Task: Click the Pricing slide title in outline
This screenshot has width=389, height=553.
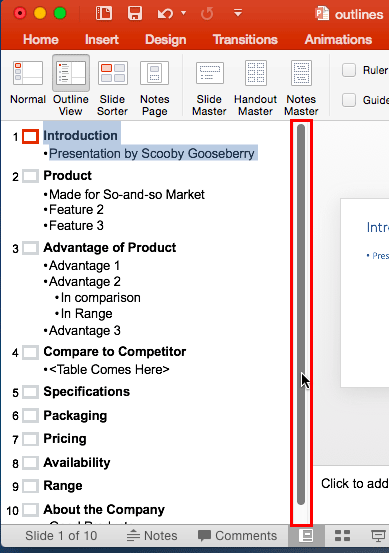Action: coord(65,439)
